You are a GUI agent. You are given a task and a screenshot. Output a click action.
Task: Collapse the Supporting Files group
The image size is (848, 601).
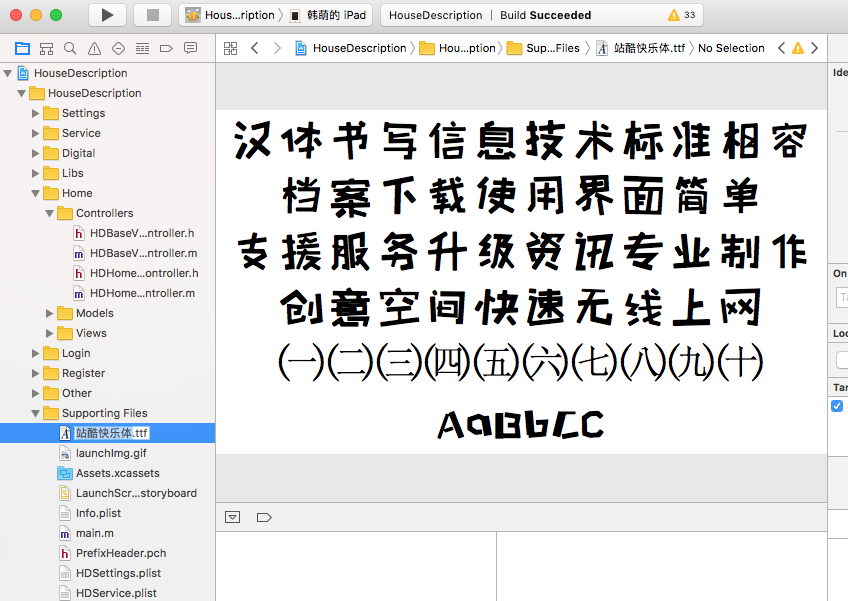[x=36, y=413]
